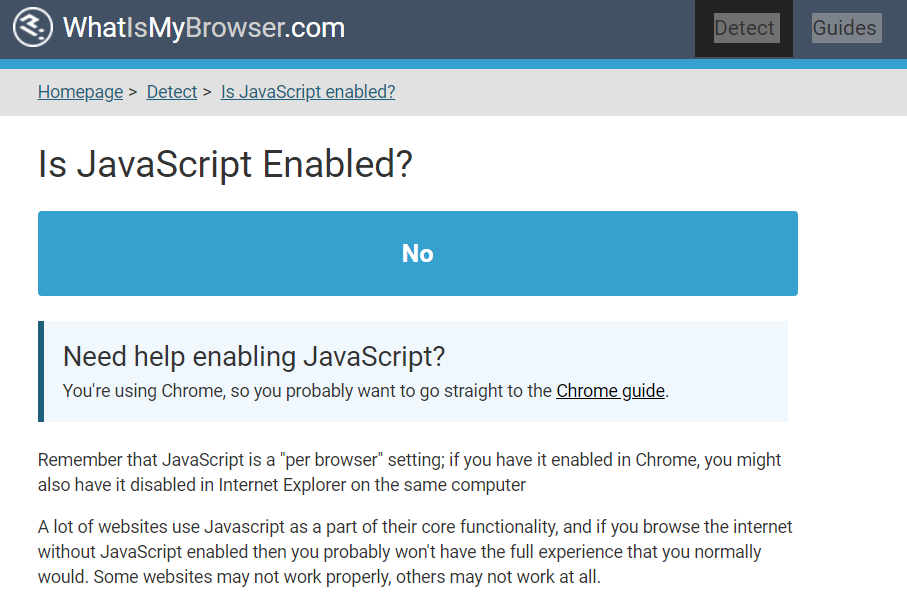Click the WhatIsMyBrowser.com site name text

coord(204,28)
